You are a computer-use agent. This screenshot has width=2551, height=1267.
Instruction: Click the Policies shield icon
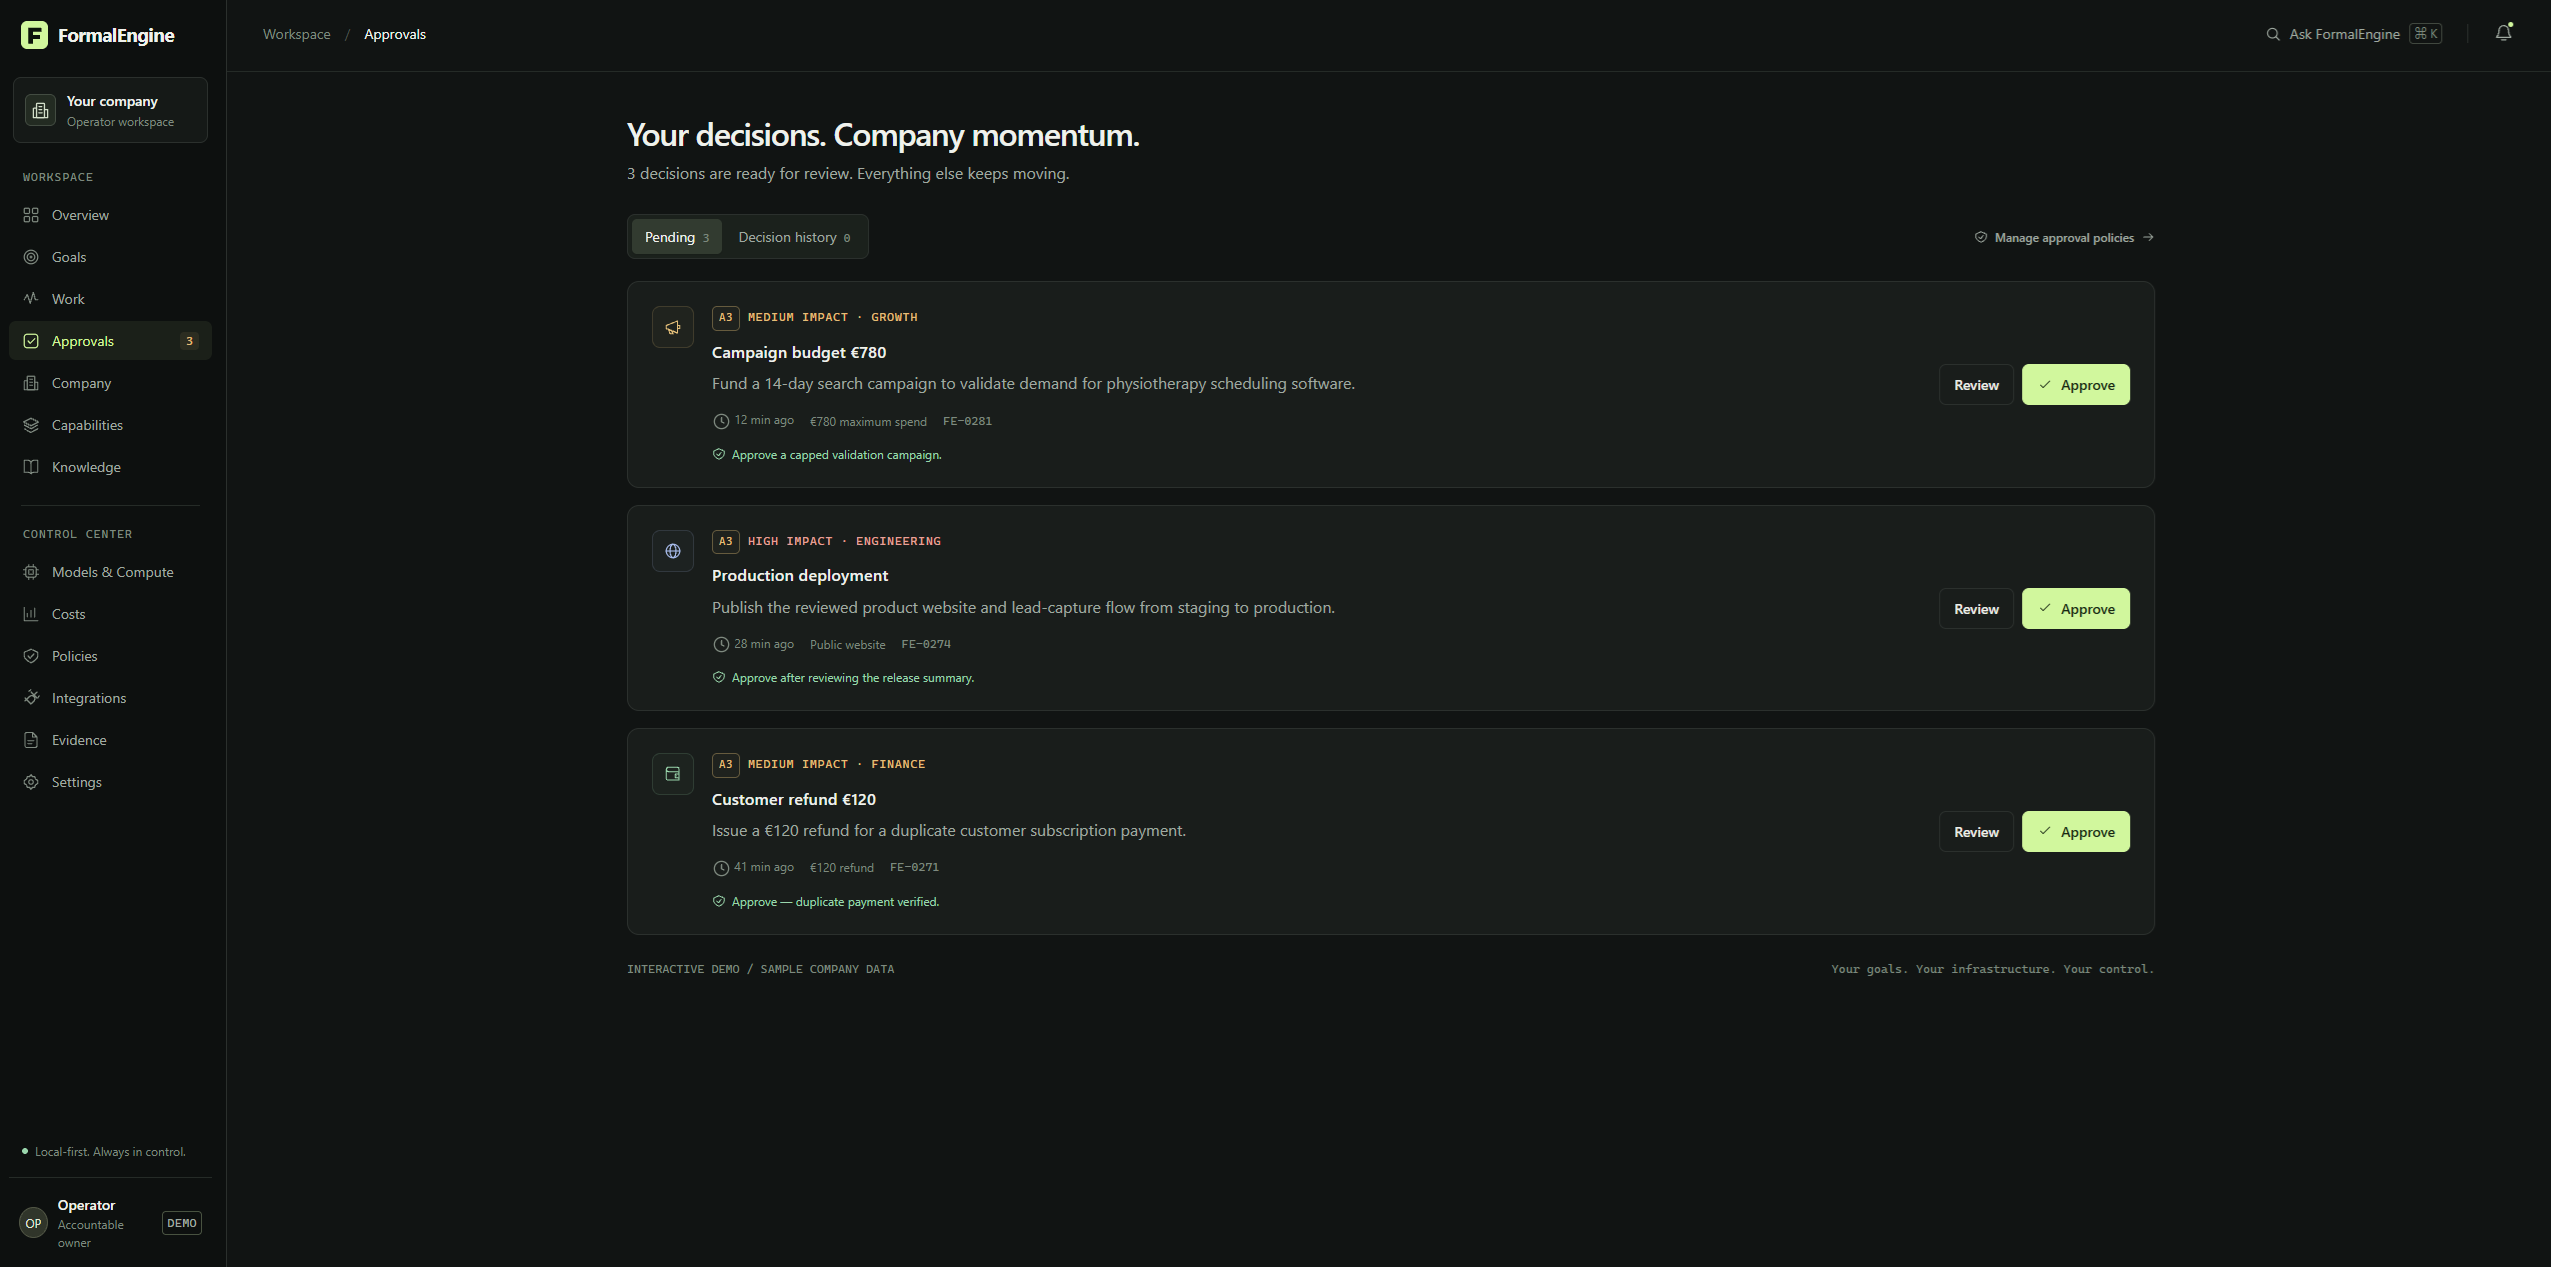coord(31,656)
